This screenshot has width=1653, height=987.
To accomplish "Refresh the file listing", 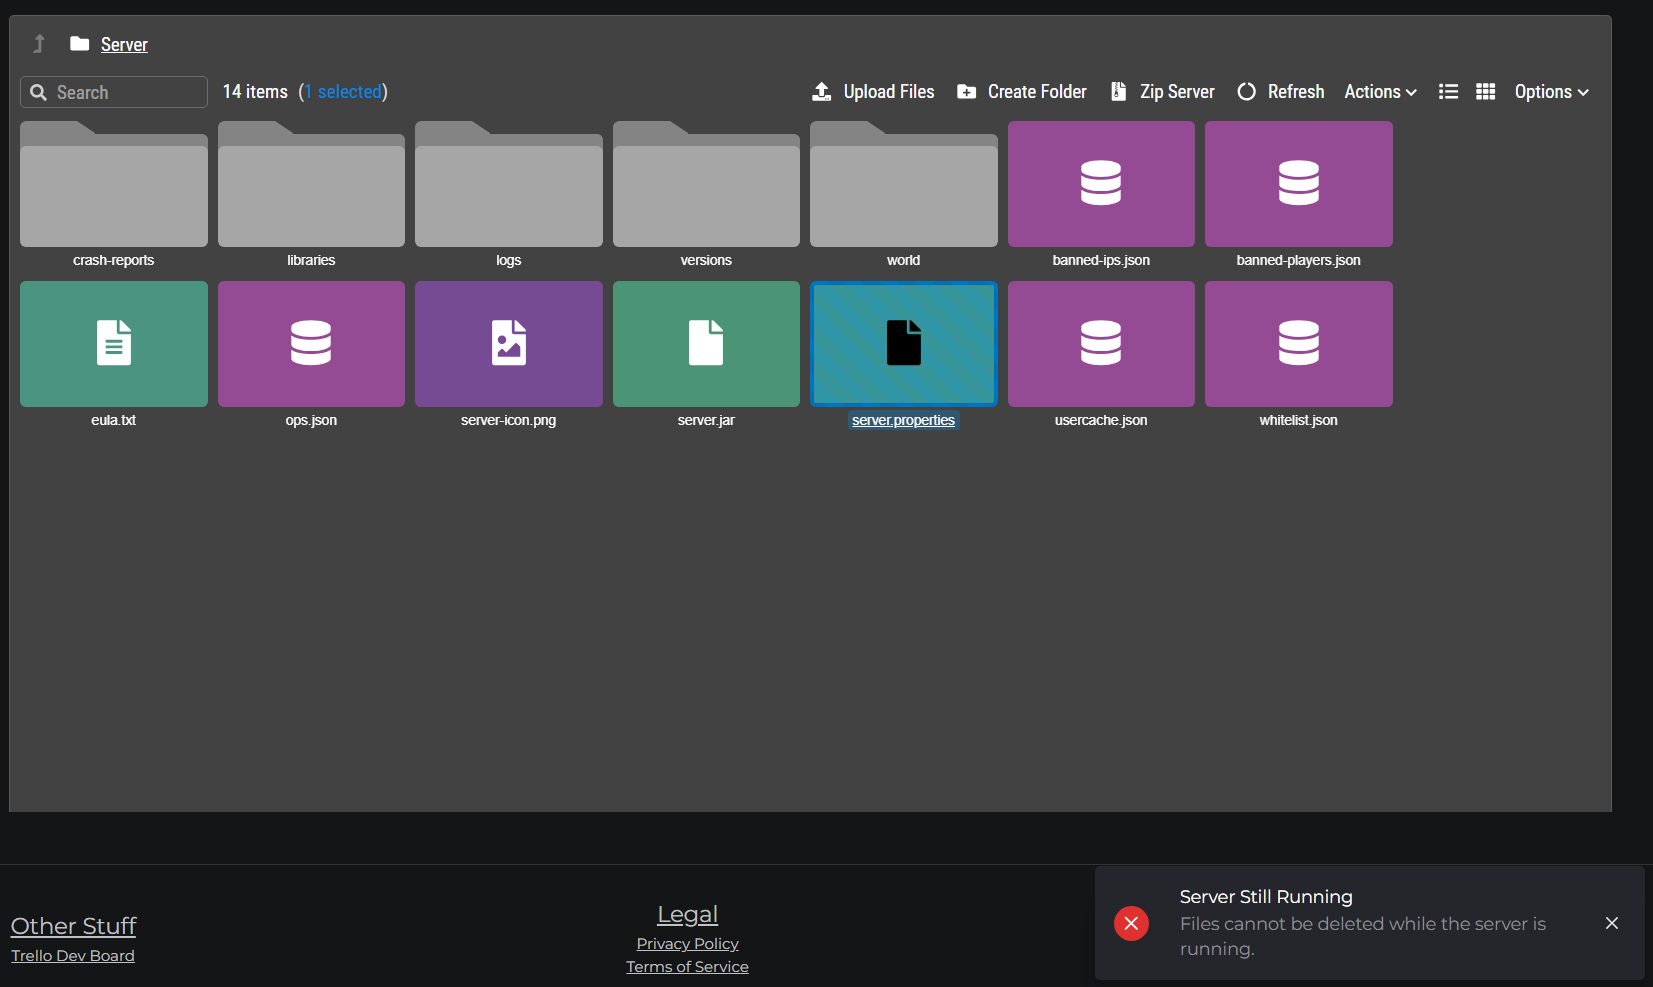I will [x=1281, y=92].
